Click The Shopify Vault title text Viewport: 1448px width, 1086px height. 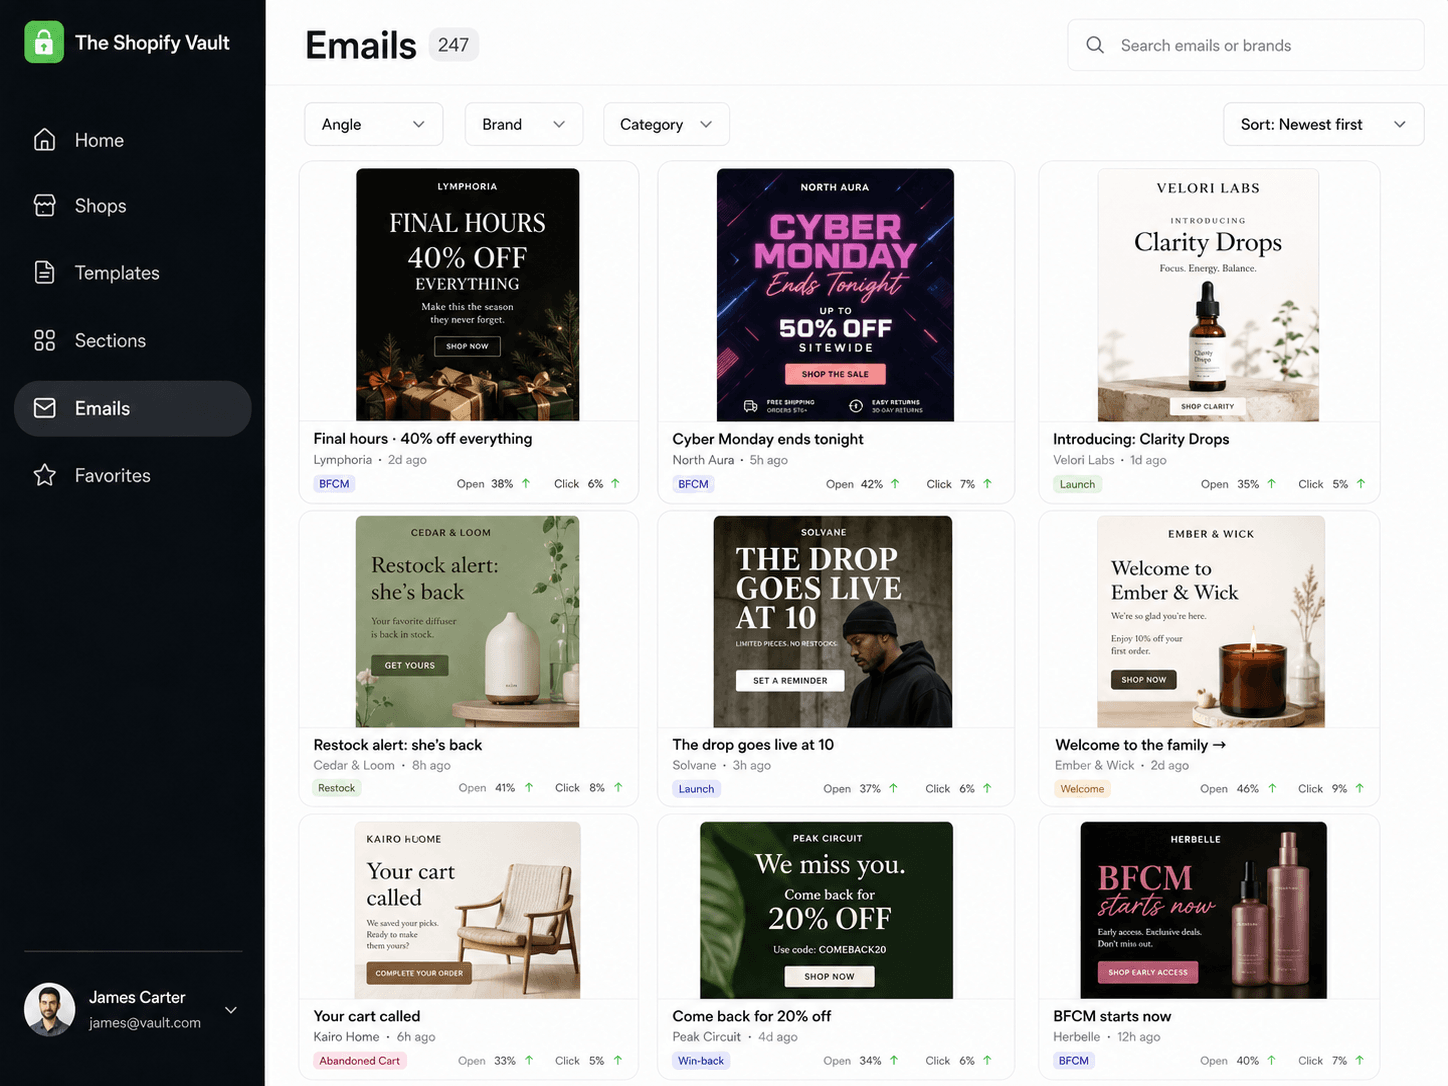152,43
